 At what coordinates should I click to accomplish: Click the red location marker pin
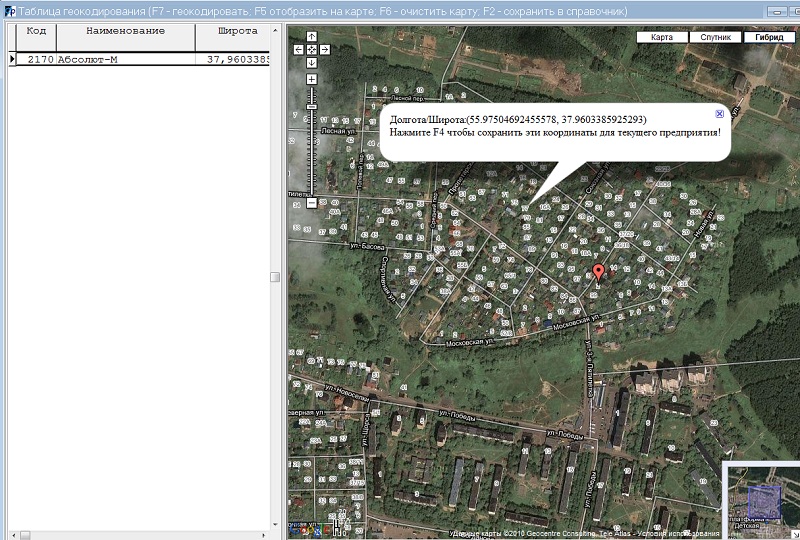click(598, 272)
